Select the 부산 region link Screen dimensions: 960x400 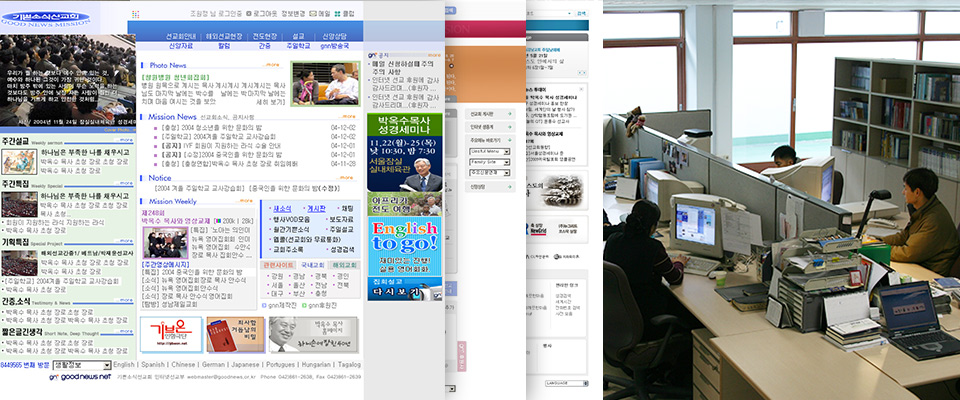pos(300,293)
